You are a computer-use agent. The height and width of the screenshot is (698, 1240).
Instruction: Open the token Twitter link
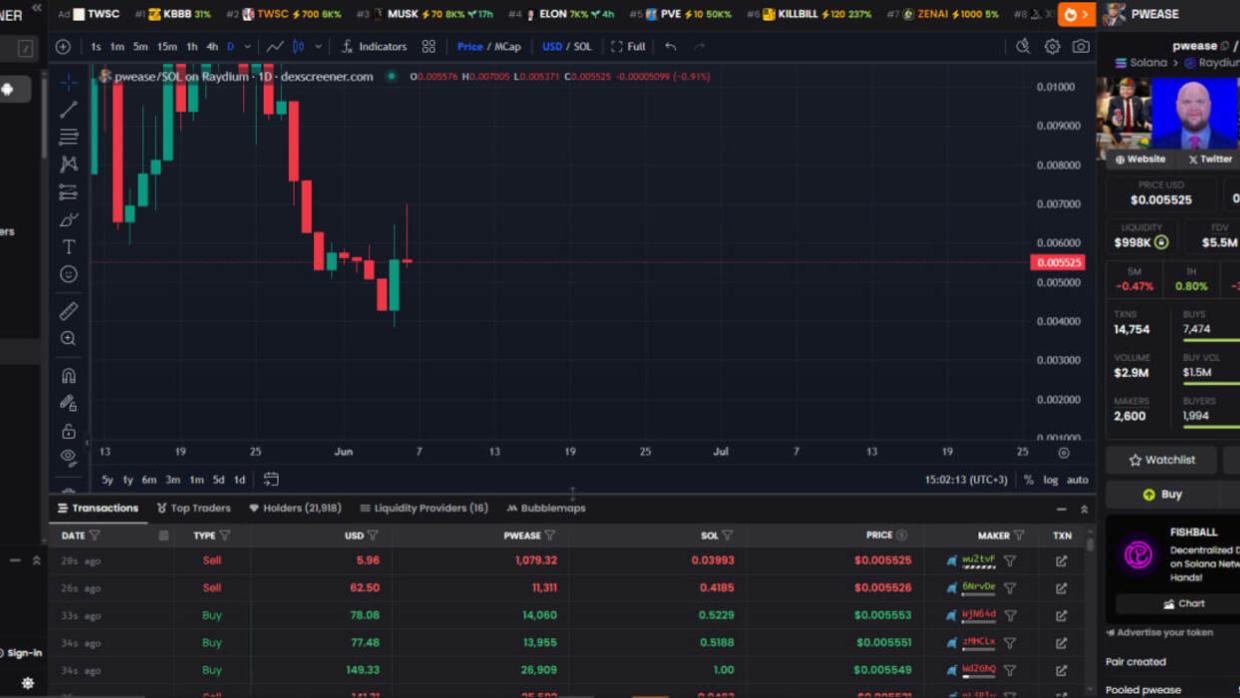pos(1210,159)
